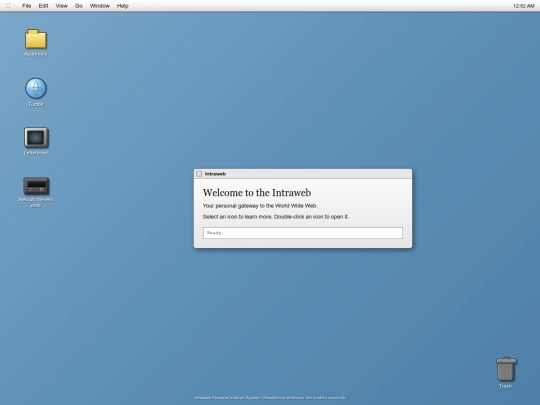540x405 pixels.
Task: Click the Ready status field
Action: pos(303,233)
